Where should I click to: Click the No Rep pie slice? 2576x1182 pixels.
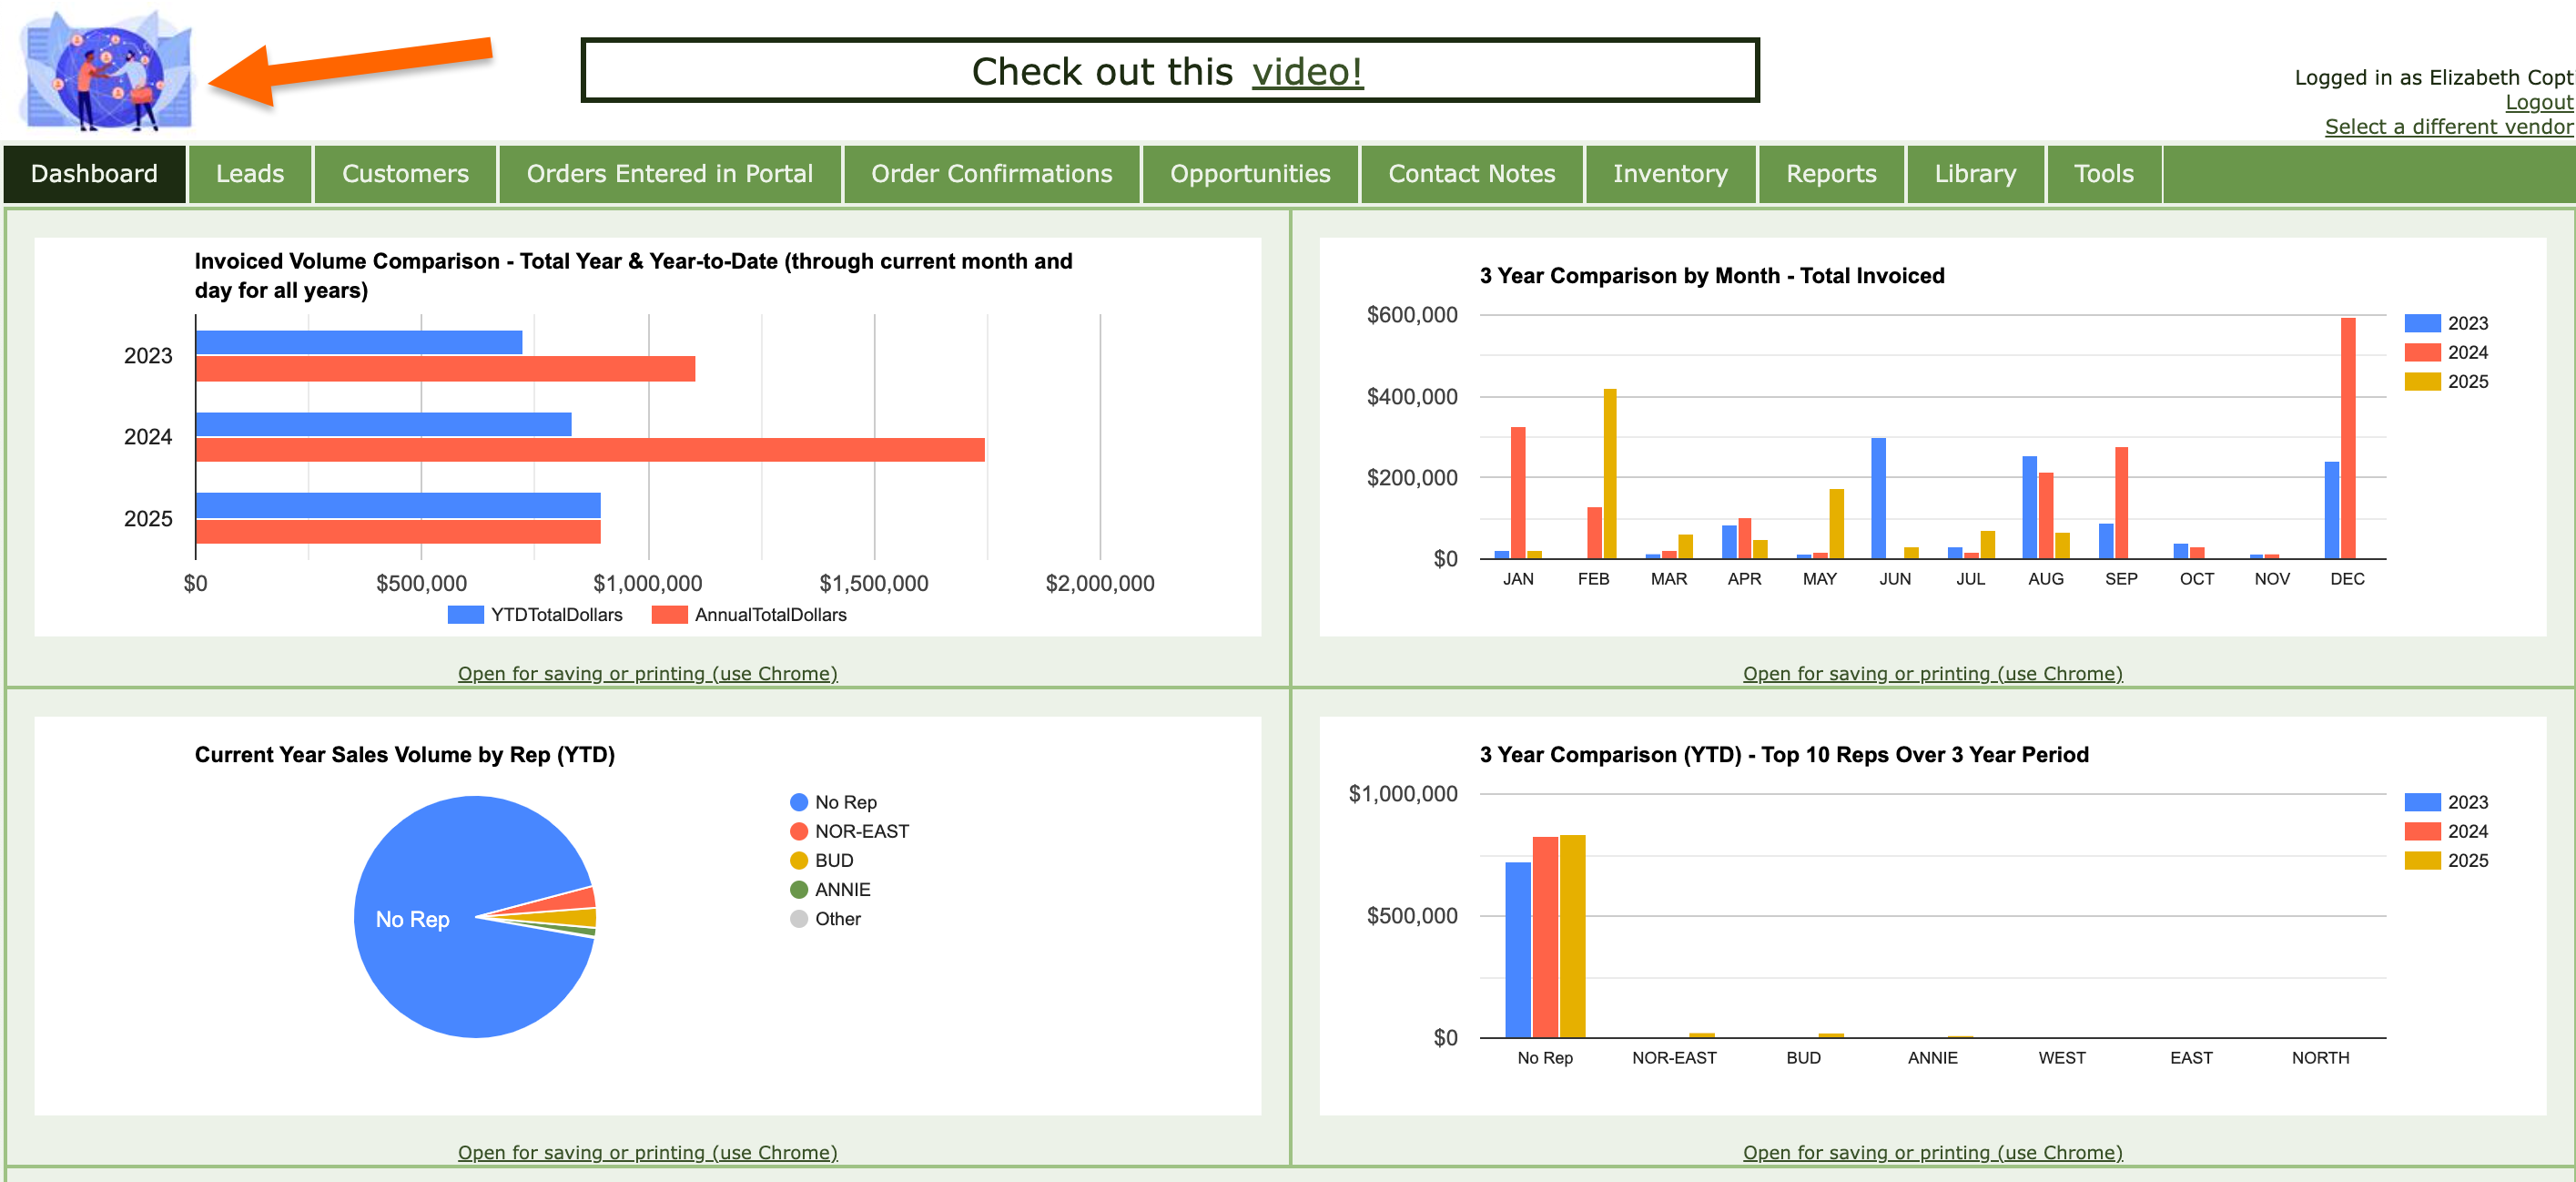click(x=440, y=960)
